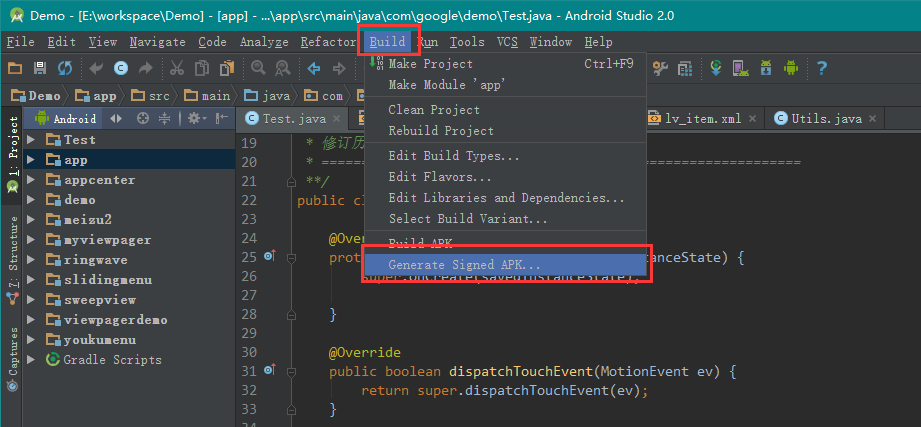Viewport: 921px width, 427px height.
Task: Navigate Forward with the right arrow icon
Action: click(339, 69)
